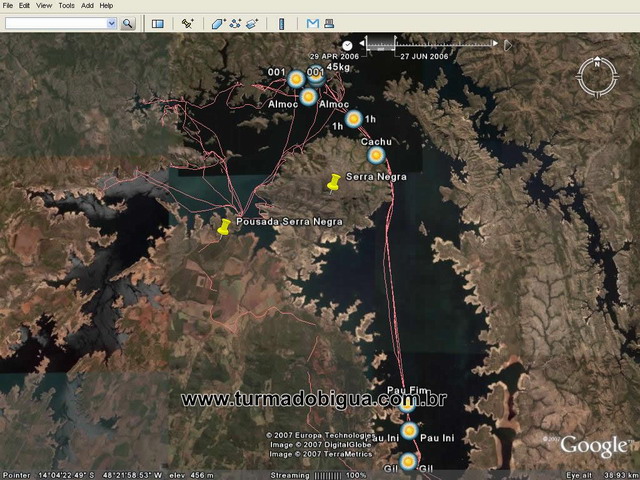Select the Add Path tool
The height and width of the screenshot is (480, 640).
235,24
